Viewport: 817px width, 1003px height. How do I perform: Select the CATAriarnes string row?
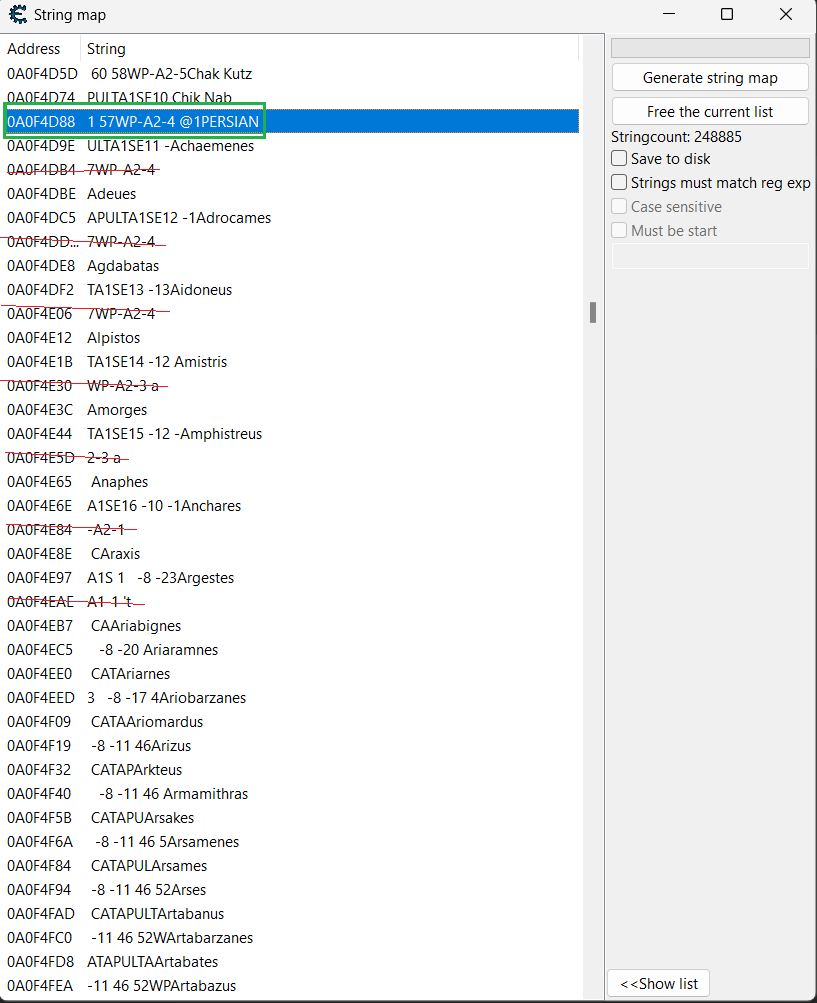[x=290, y=674]
